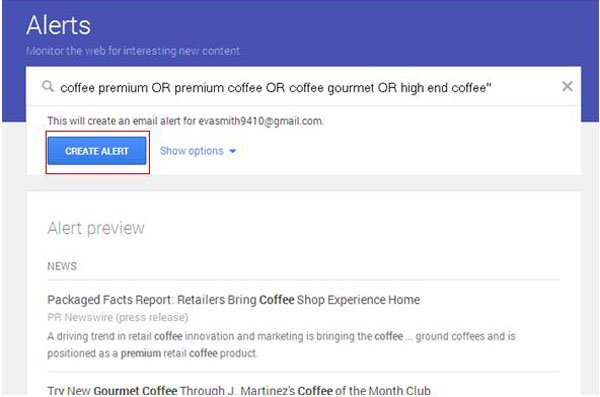Click the snippet starting 'A driving trend in retail'
The width and height of the screenshot is (600, 397).
281,345
